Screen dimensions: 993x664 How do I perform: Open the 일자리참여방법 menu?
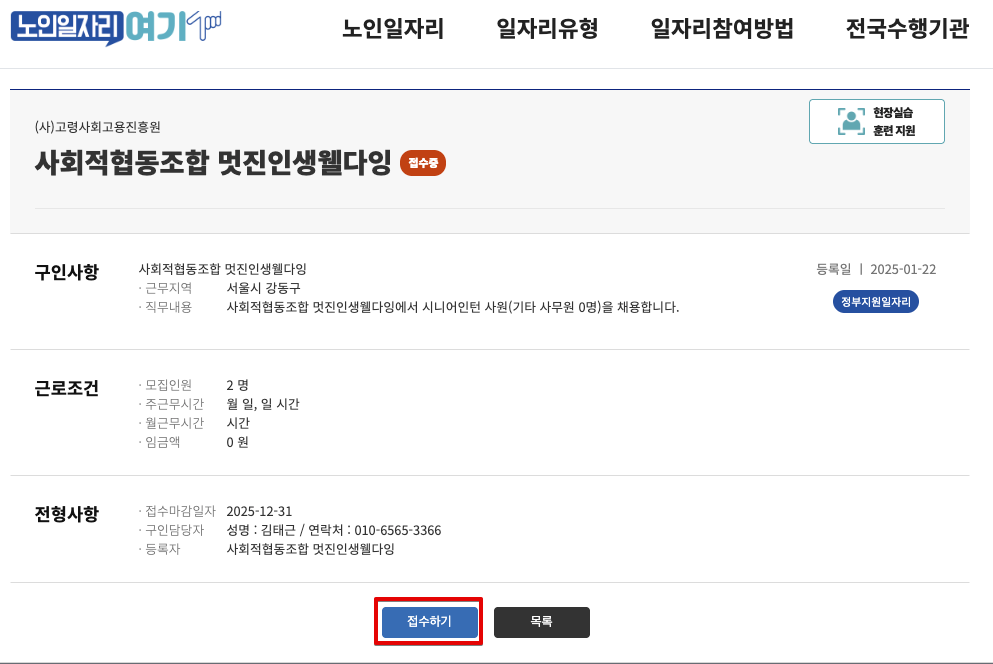pos(720,30)
